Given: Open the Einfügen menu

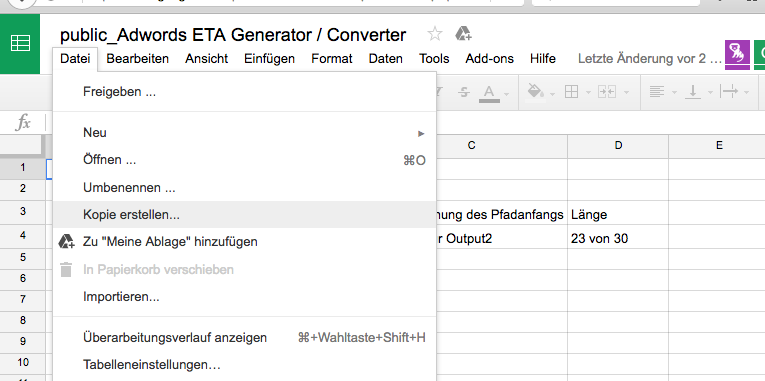Looking at the screenshot, I should (x=269, y=59).
